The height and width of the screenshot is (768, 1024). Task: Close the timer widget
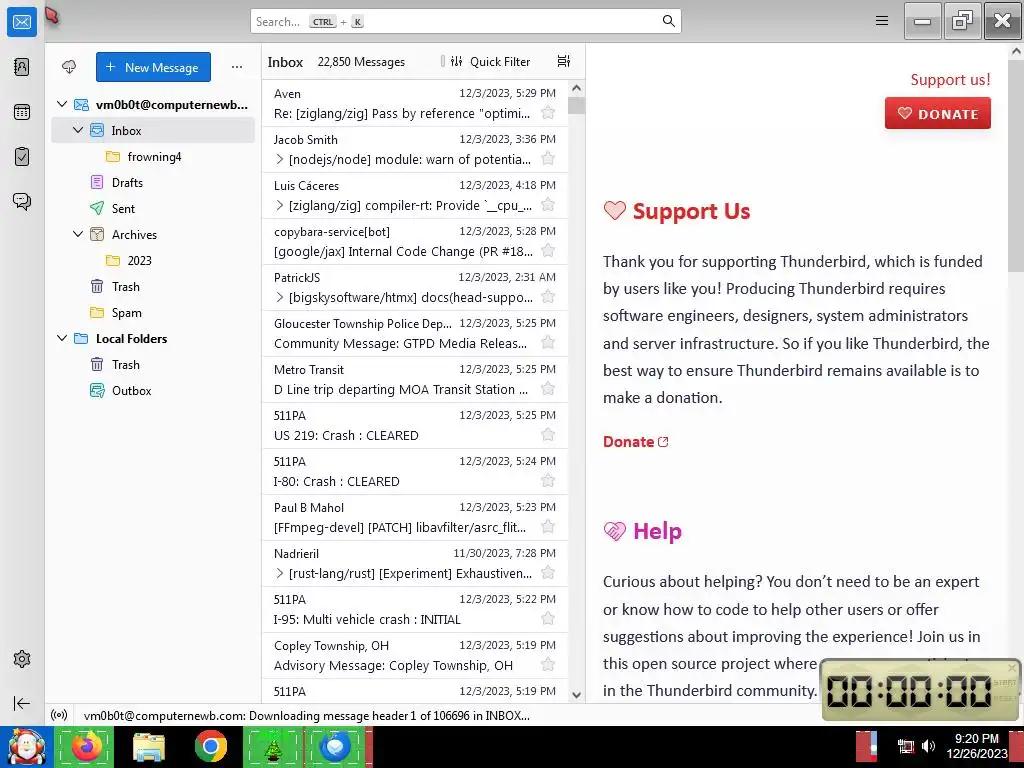1012,667
